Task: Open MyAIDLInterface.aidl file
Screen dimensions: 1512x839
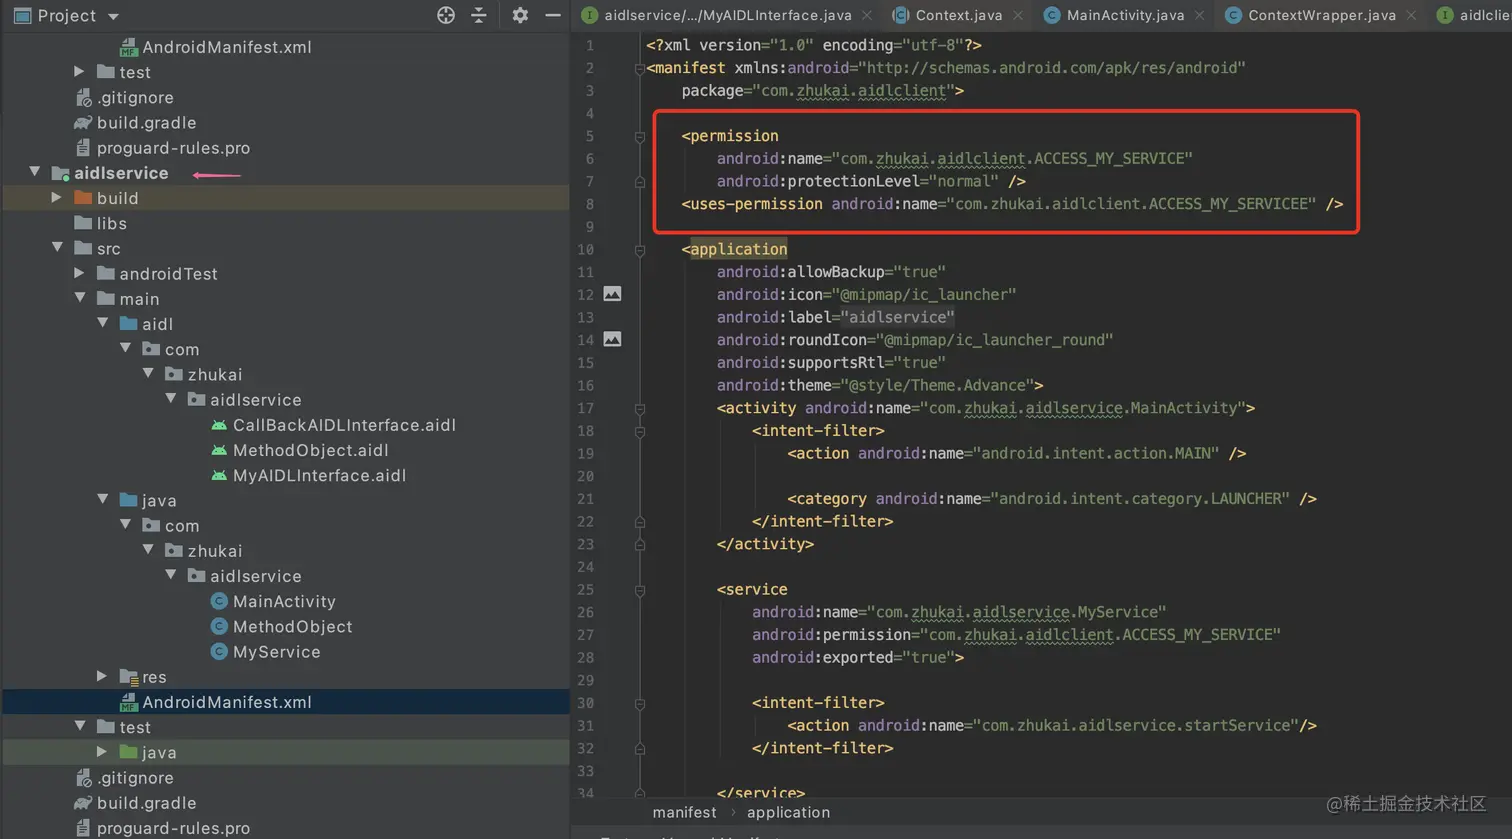Action: [x=319, y=475]
